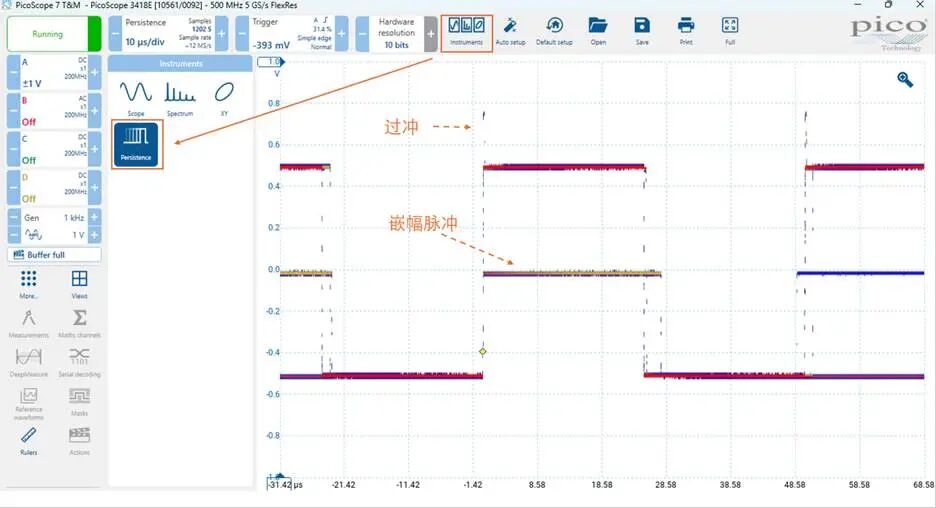The image size is (936, 508).
Task: Select the XY instrument icon
Action: click(x=224, y=98)
